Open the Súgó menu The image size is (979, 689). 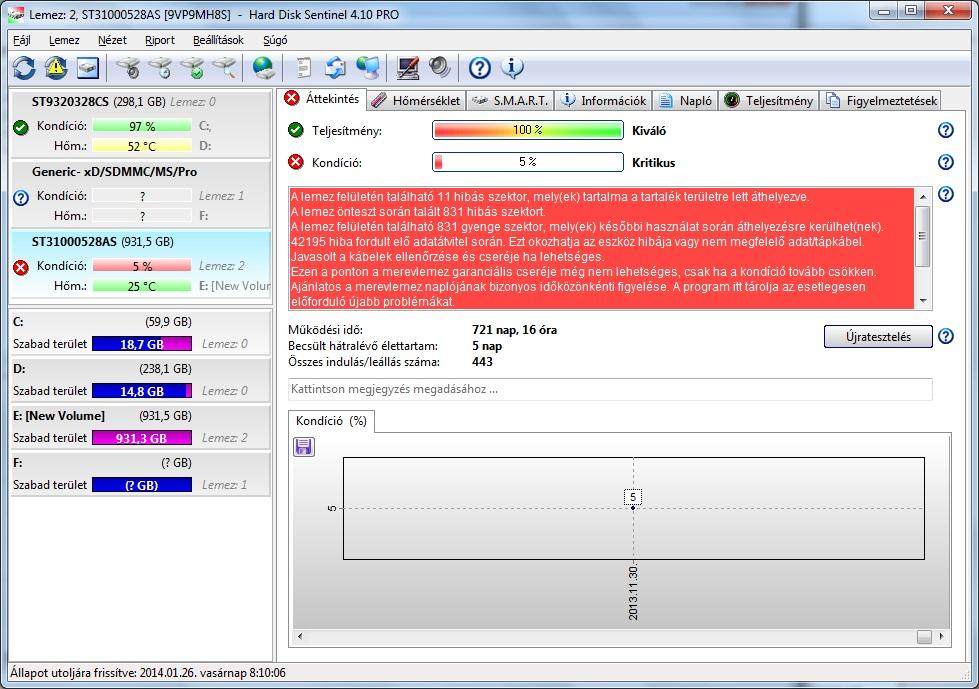point(275,40)
